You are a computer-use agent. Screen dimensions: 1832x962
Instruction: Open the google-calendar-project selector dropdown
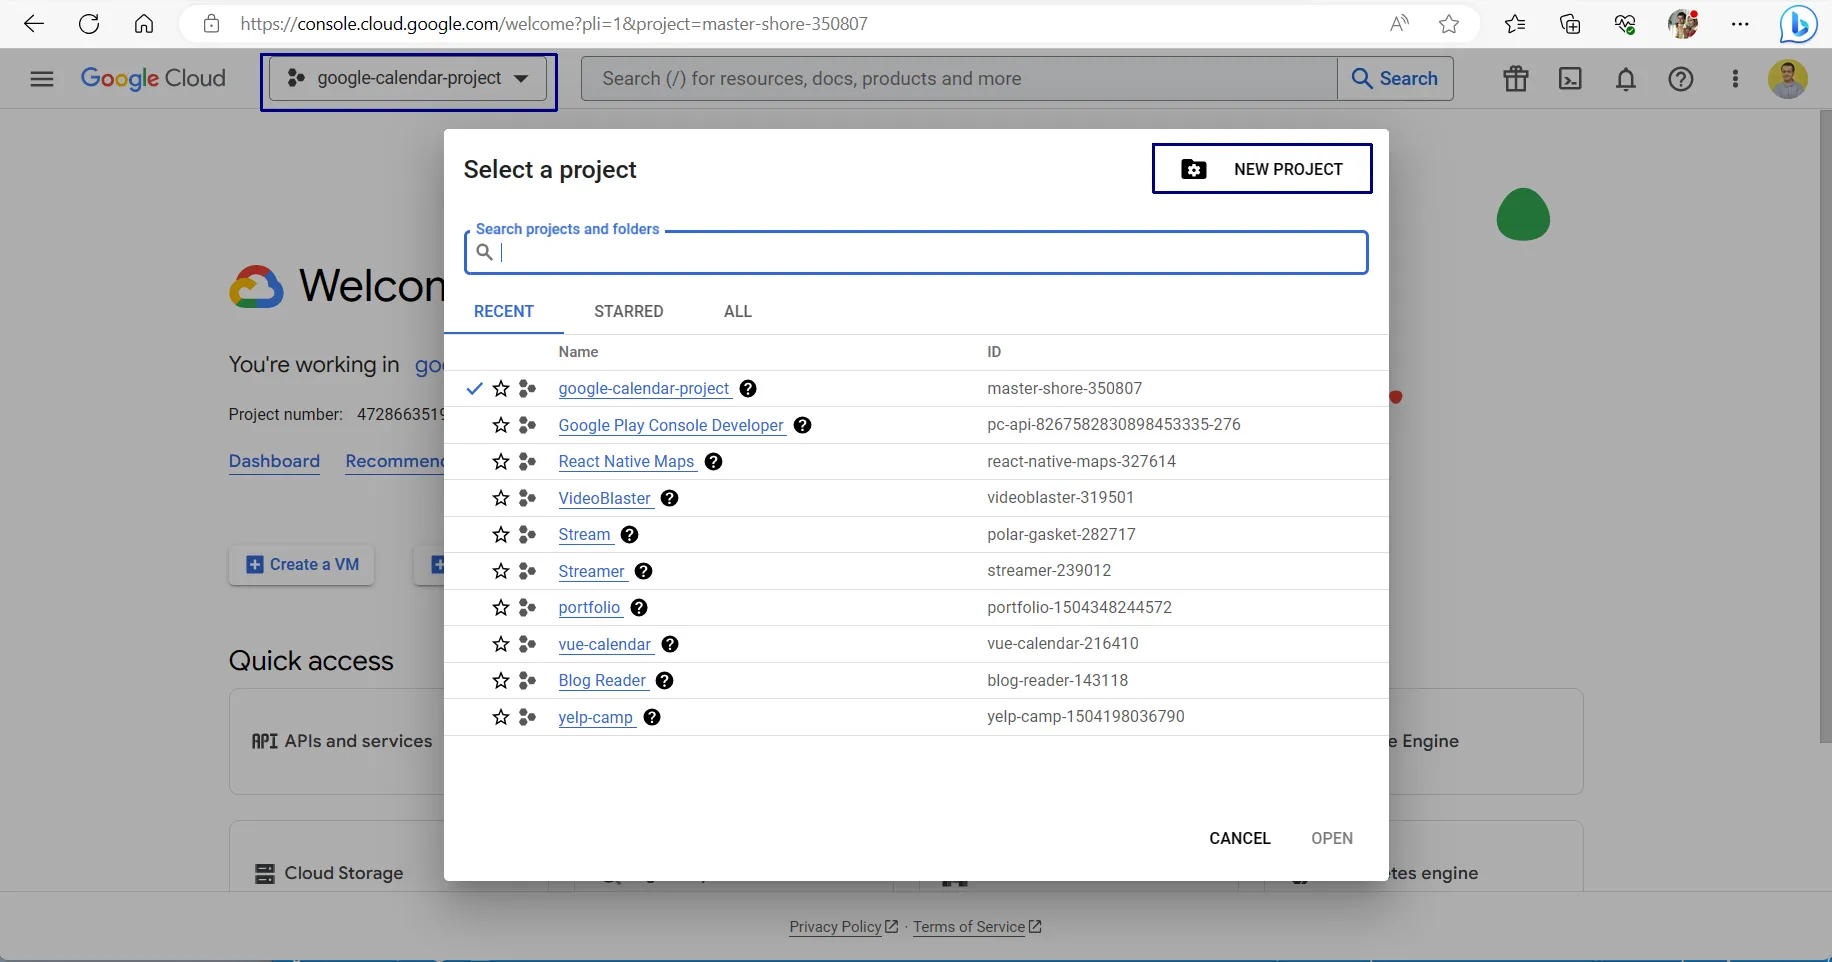coord(408,79)
